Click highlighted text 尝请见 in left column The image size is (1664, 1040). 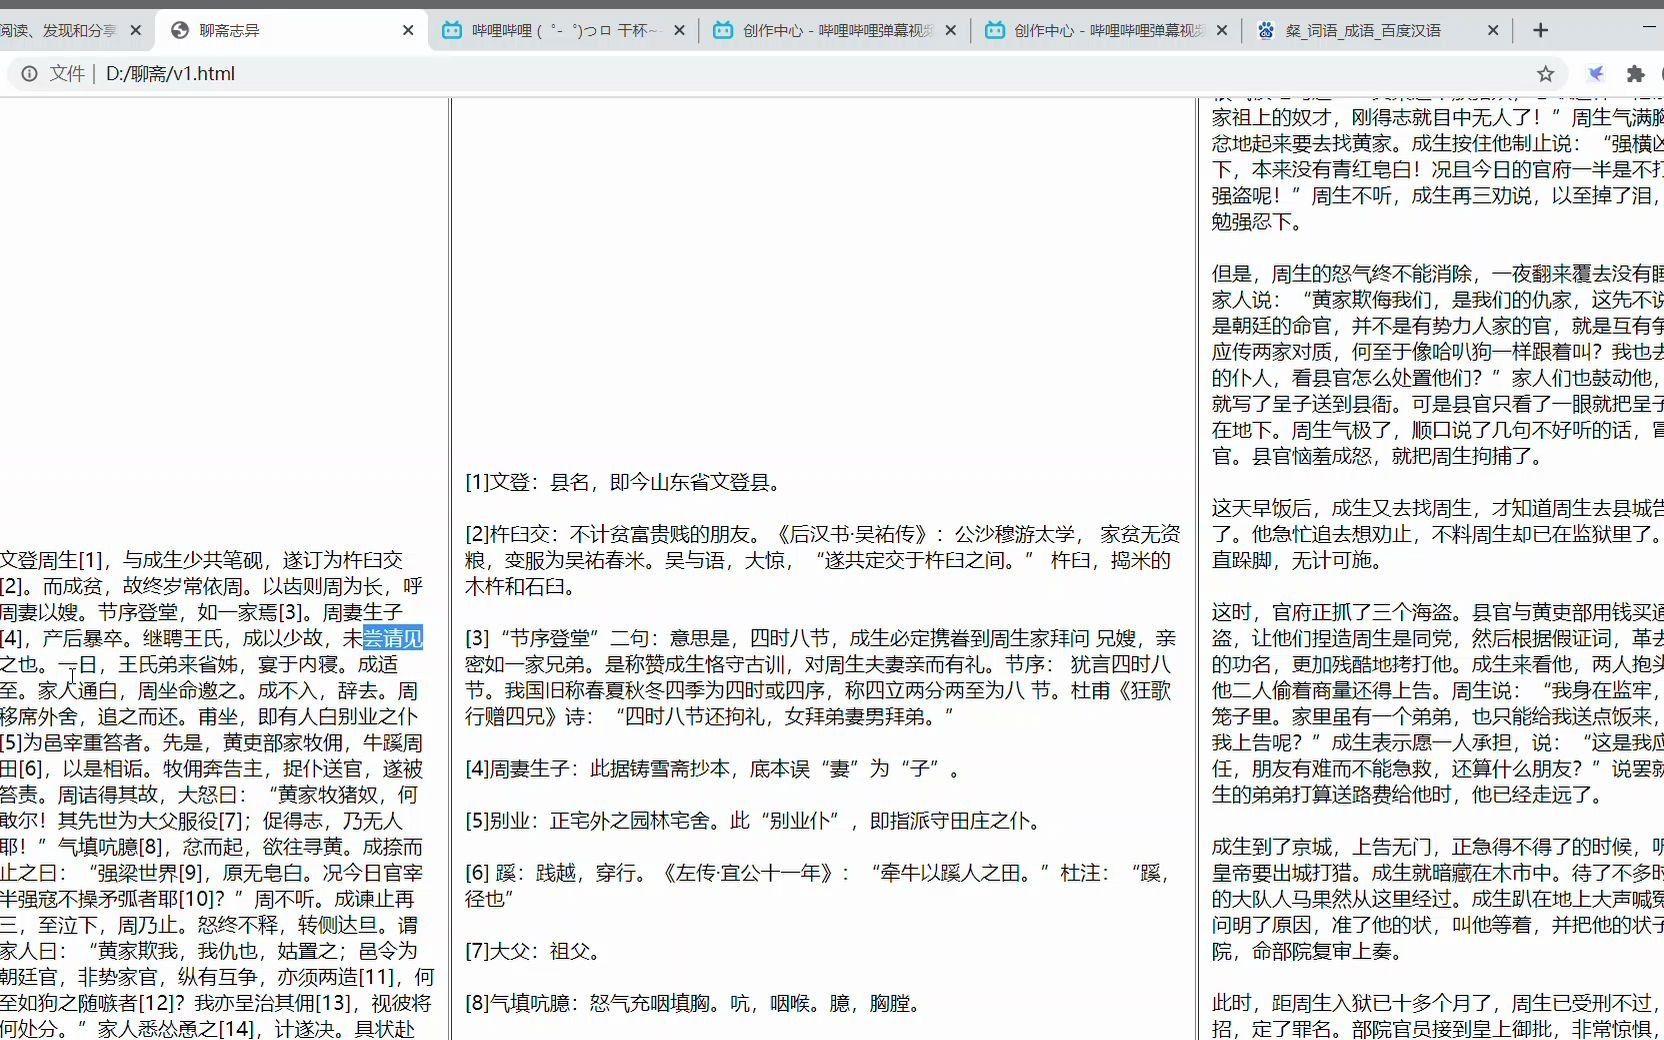(393, 638)
